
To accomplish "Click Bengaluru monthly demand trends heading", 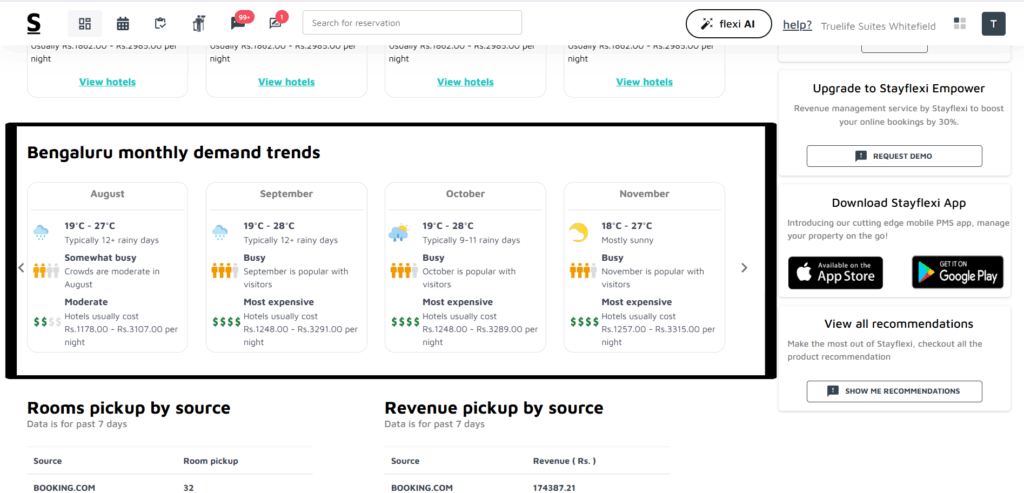I will coord(174,153).
